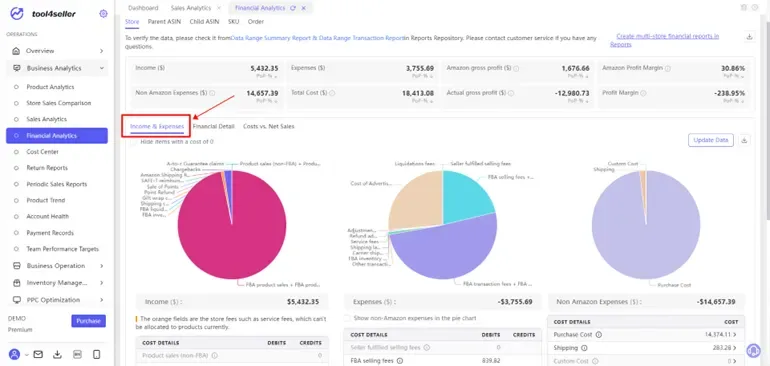Info icon beside Profit Margin

click(643, 92)
